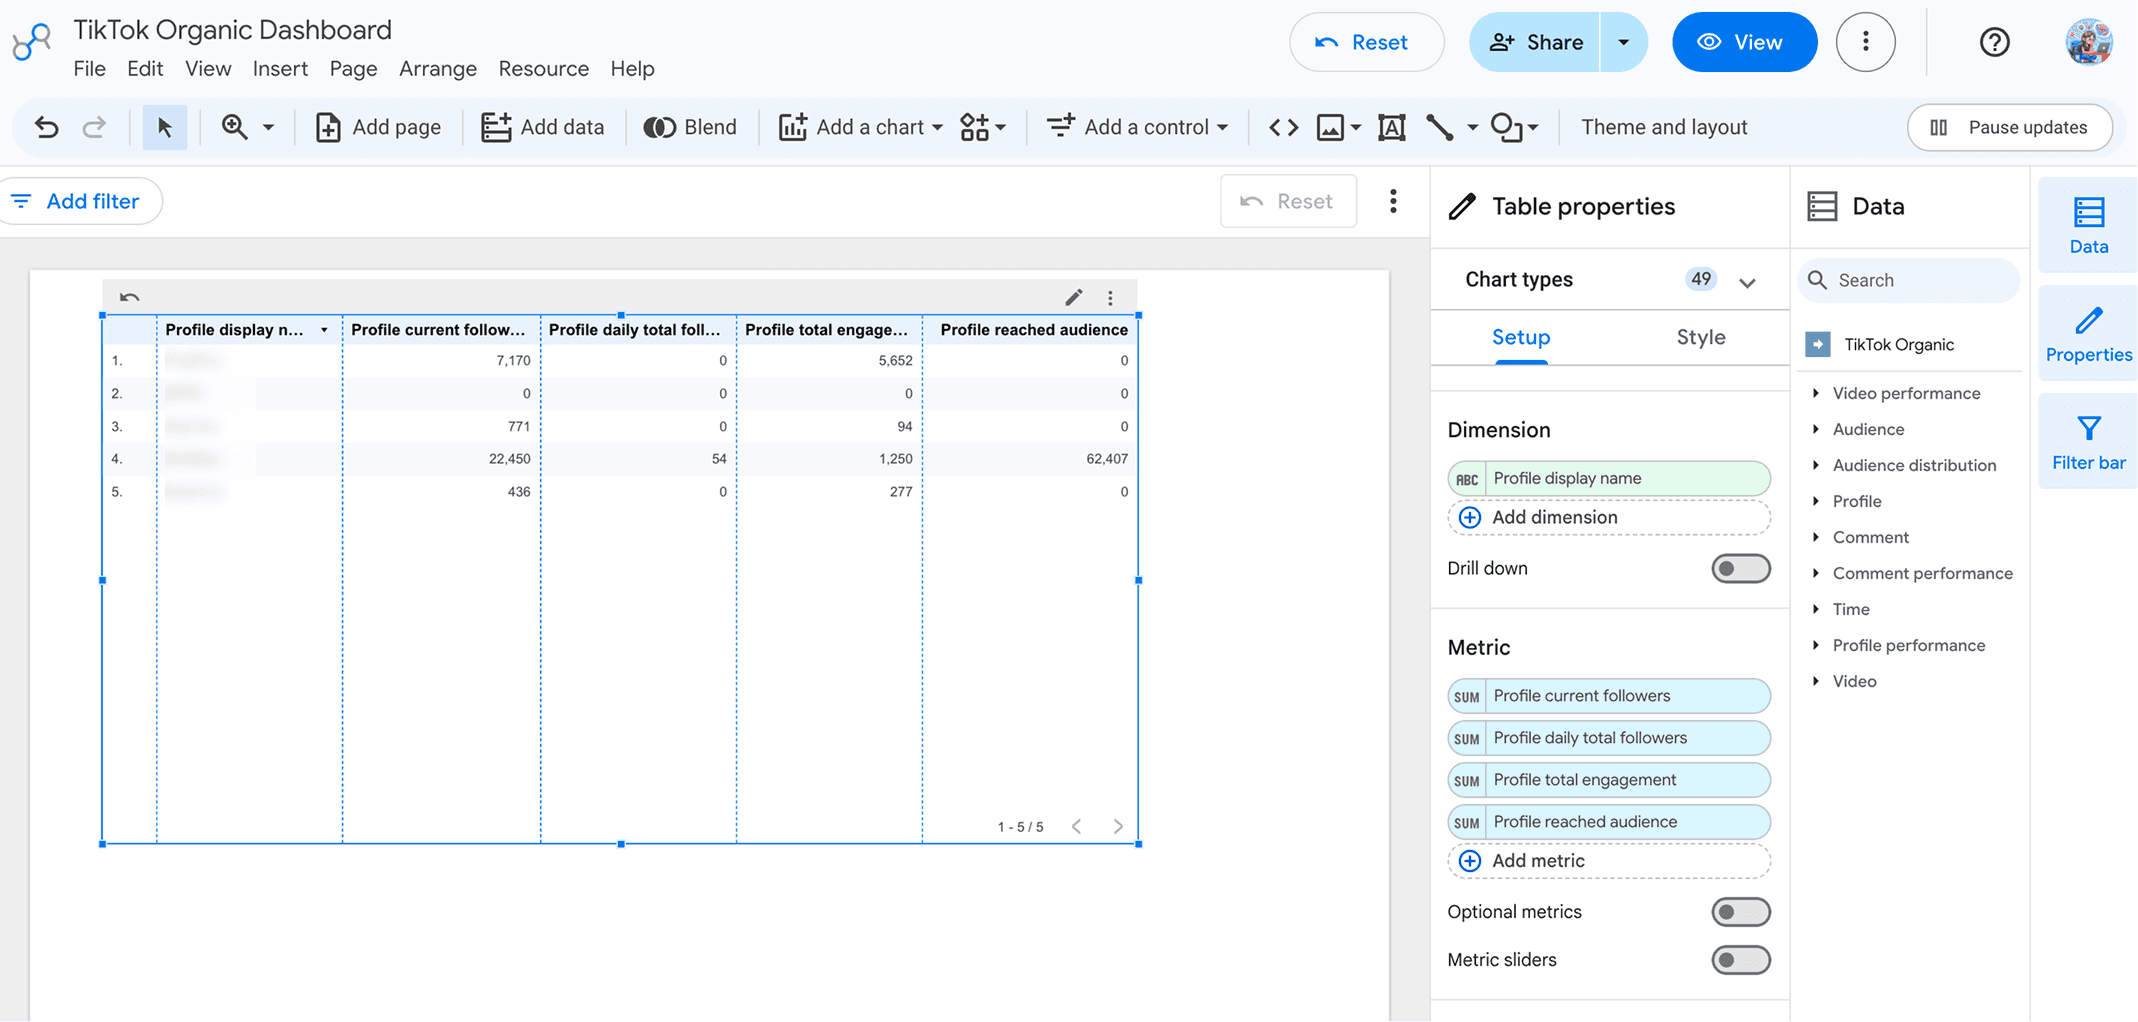Click SUM on Profile current followers metric
2138x1022 pixels.
click(1467, 697)
